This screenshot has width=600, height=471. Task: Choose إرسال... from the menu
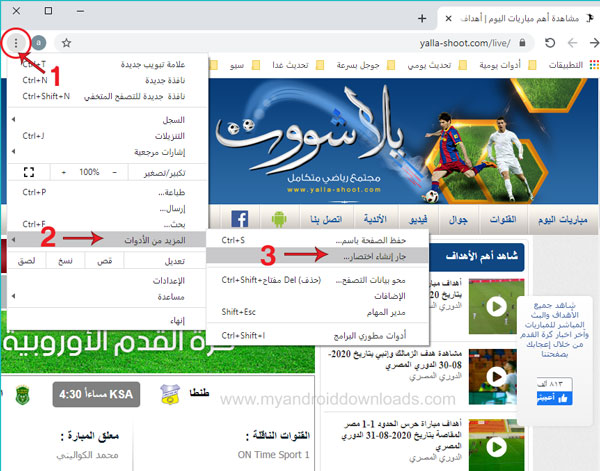tap(108, 209)
